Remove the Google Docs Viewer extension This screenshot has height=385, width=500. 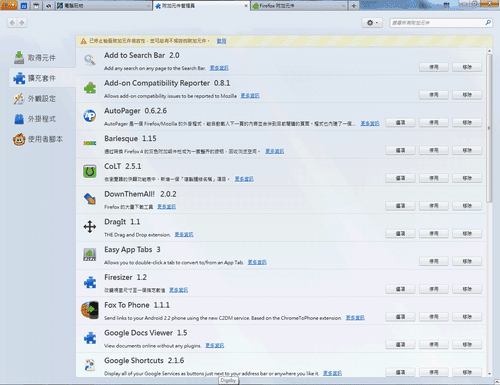[x=467, y=345]
